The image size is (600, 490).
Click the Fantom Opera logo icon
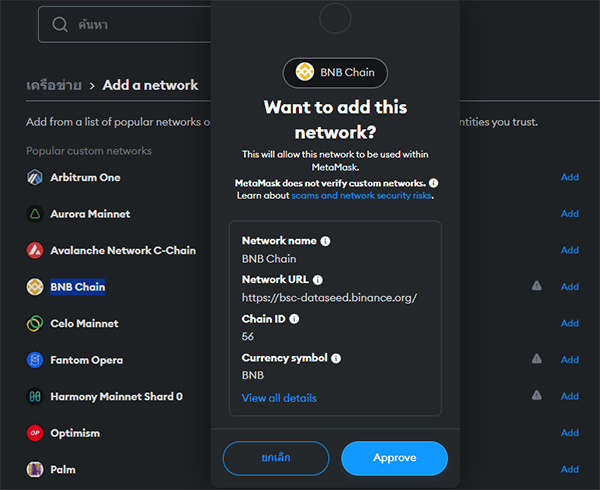coord(35,360)
